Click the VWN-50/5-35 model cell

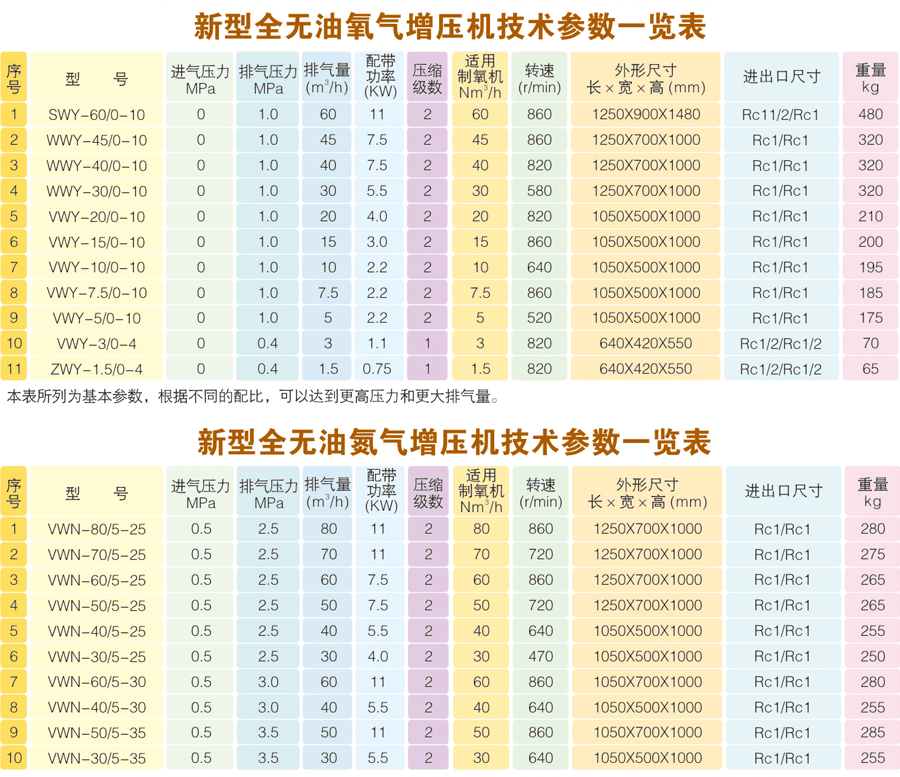point(96,733)
